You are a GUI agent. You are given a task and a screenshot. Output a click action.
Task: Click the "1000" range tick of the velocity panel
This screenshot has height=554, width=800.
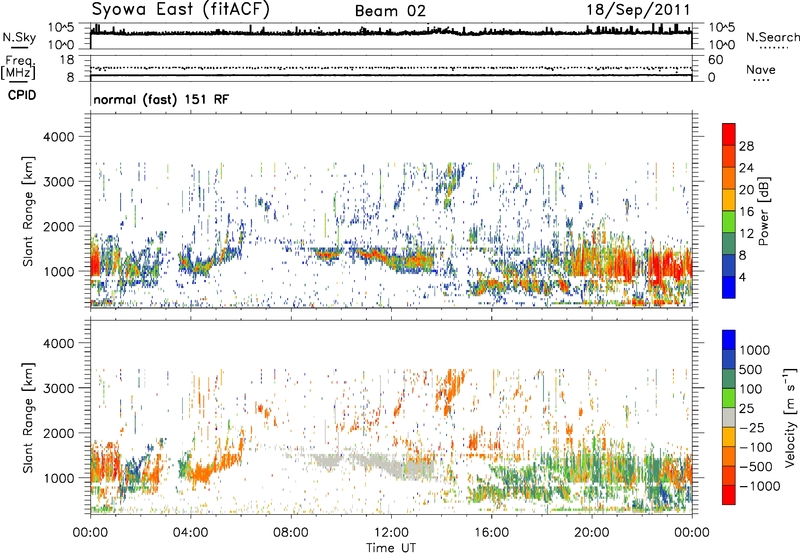[x=58, y=478]
